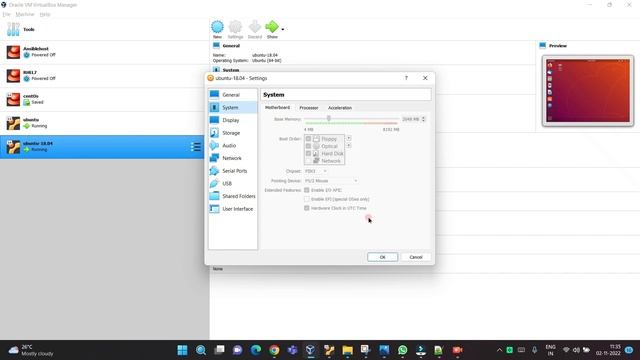Open the weather widget on the taskbar
640x360 pixels.
[x=31, y=350]
